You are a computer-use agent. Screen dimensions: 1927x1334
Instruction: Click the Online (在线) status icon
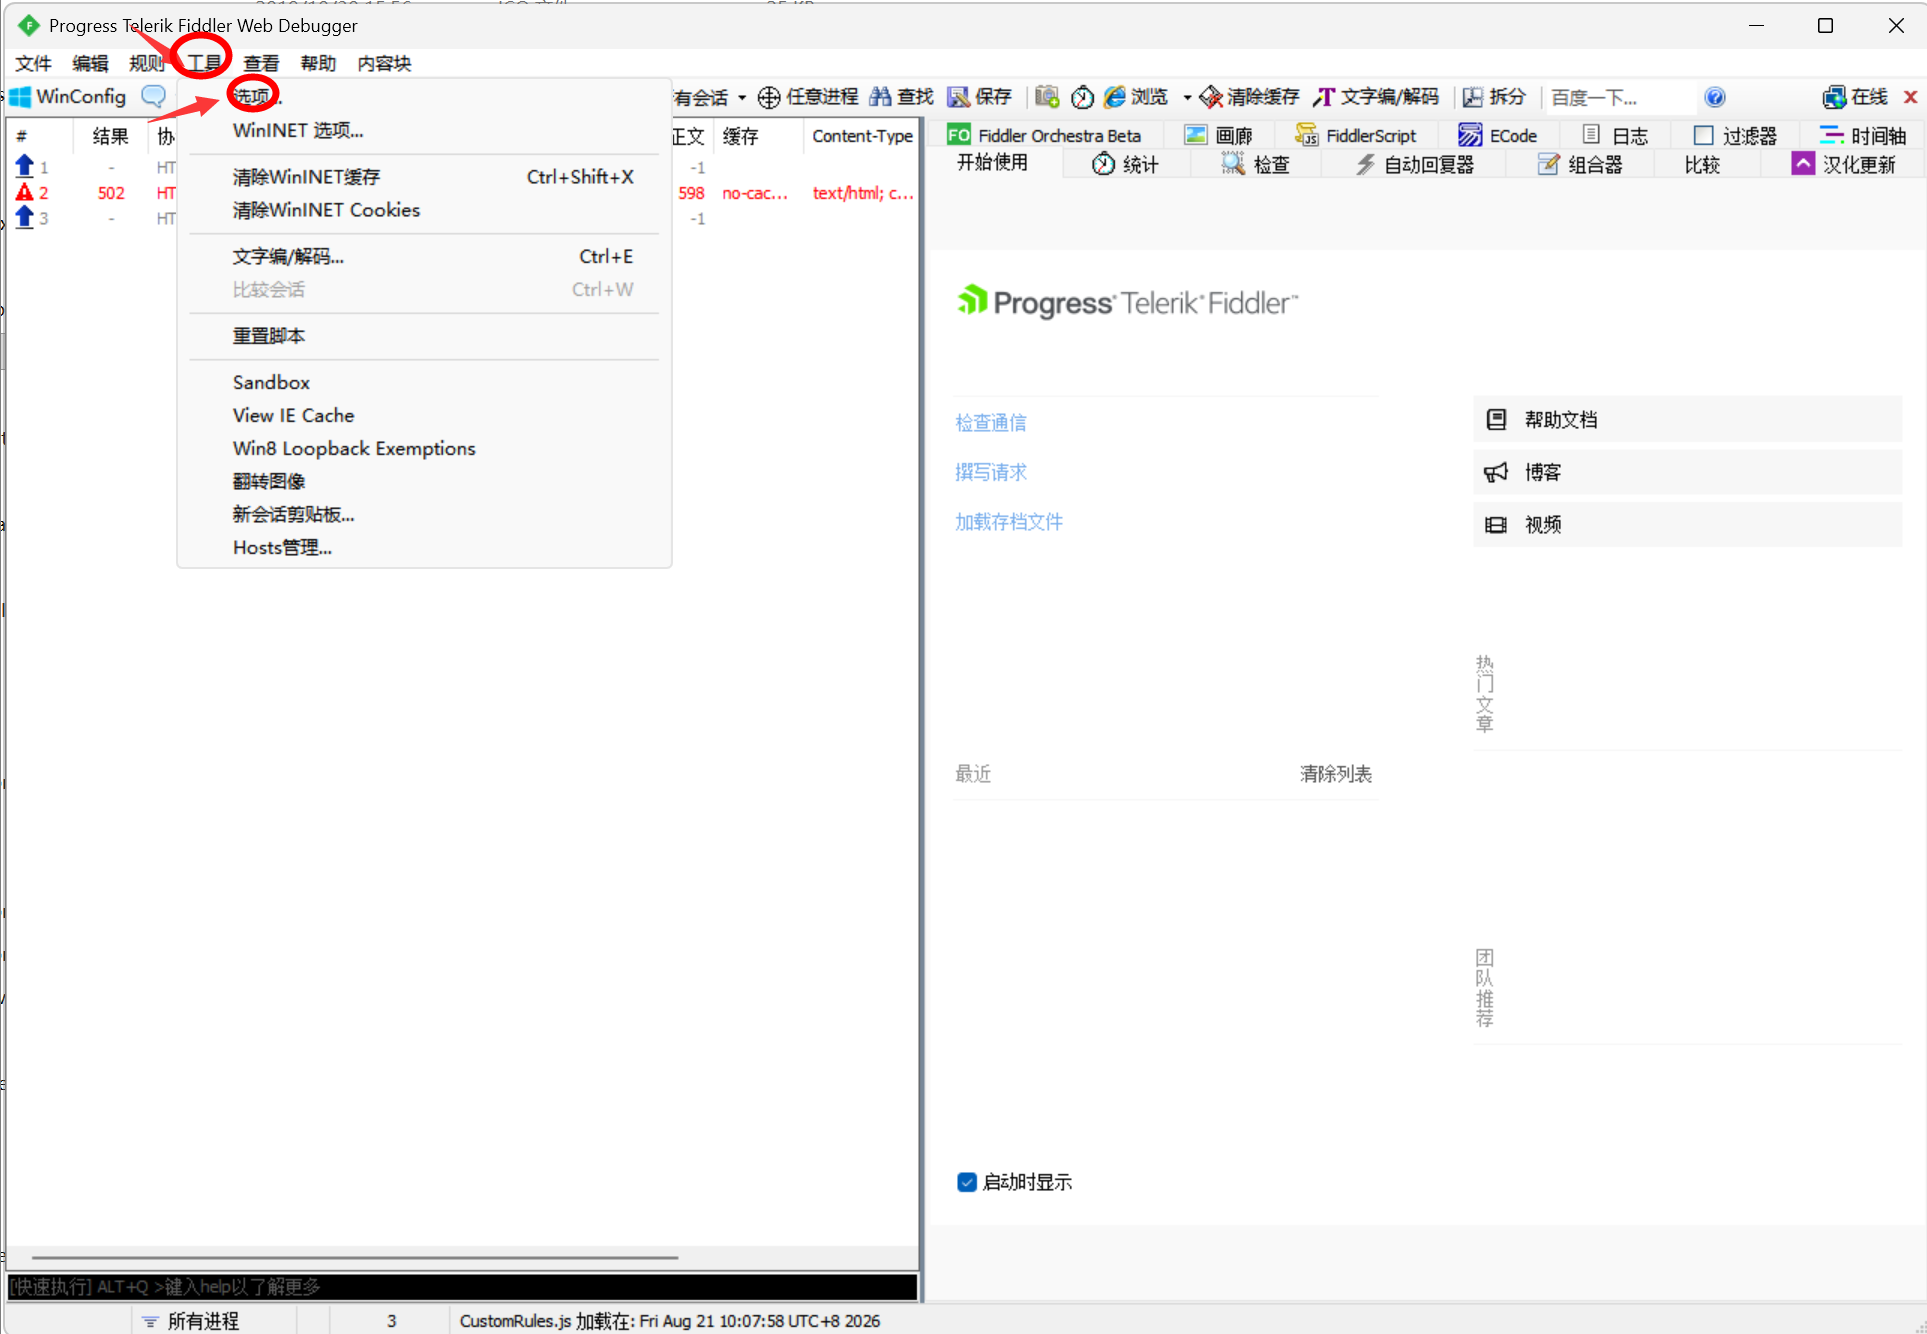click(1834, 97)
